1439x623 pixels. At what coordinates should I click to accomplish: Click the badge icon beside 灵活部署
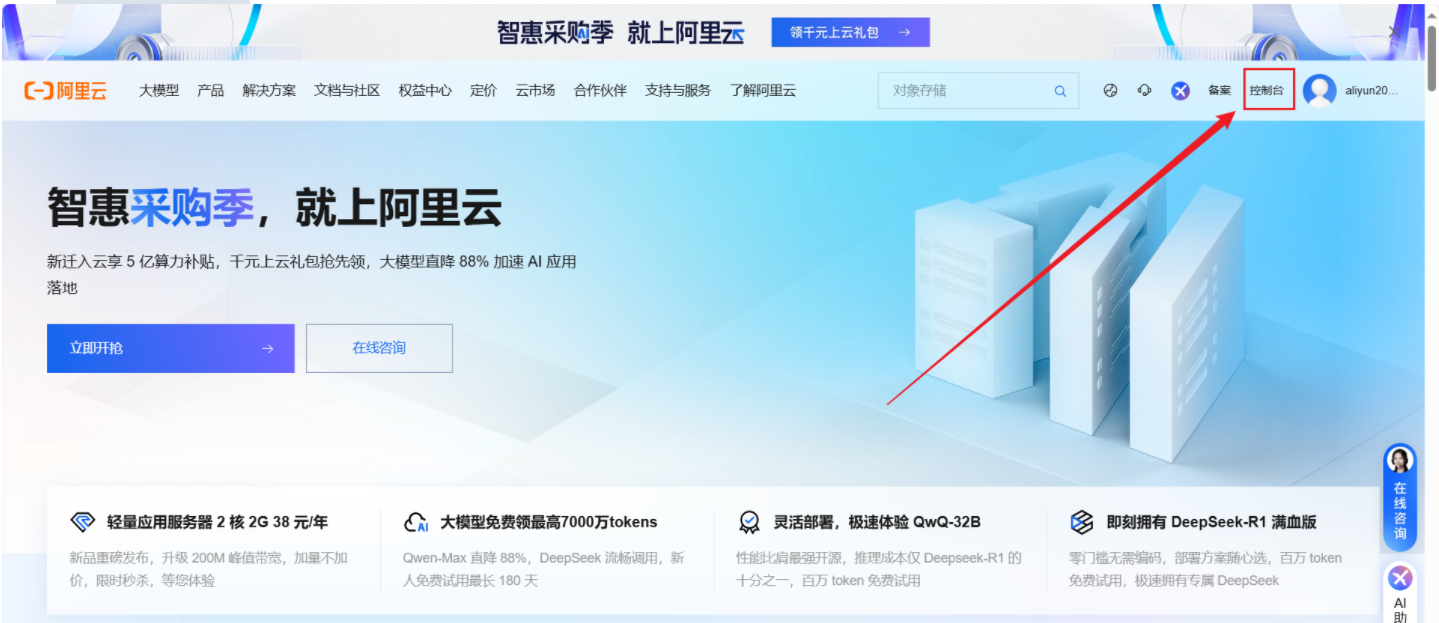coord(749,522)
